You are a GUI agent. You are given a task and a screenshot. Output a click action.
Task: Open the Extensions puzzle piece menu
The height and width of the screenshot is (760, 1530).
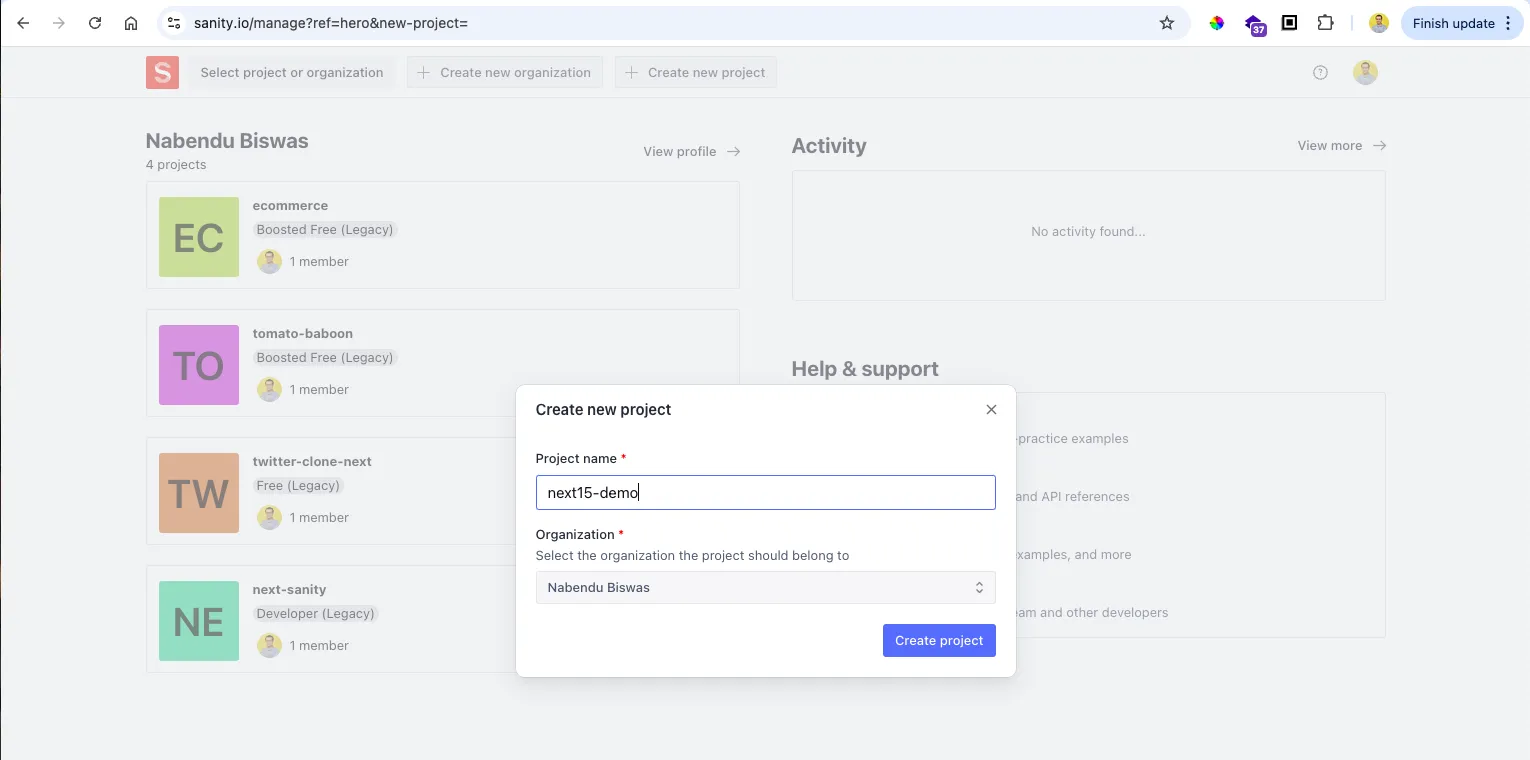point(1326,23)
